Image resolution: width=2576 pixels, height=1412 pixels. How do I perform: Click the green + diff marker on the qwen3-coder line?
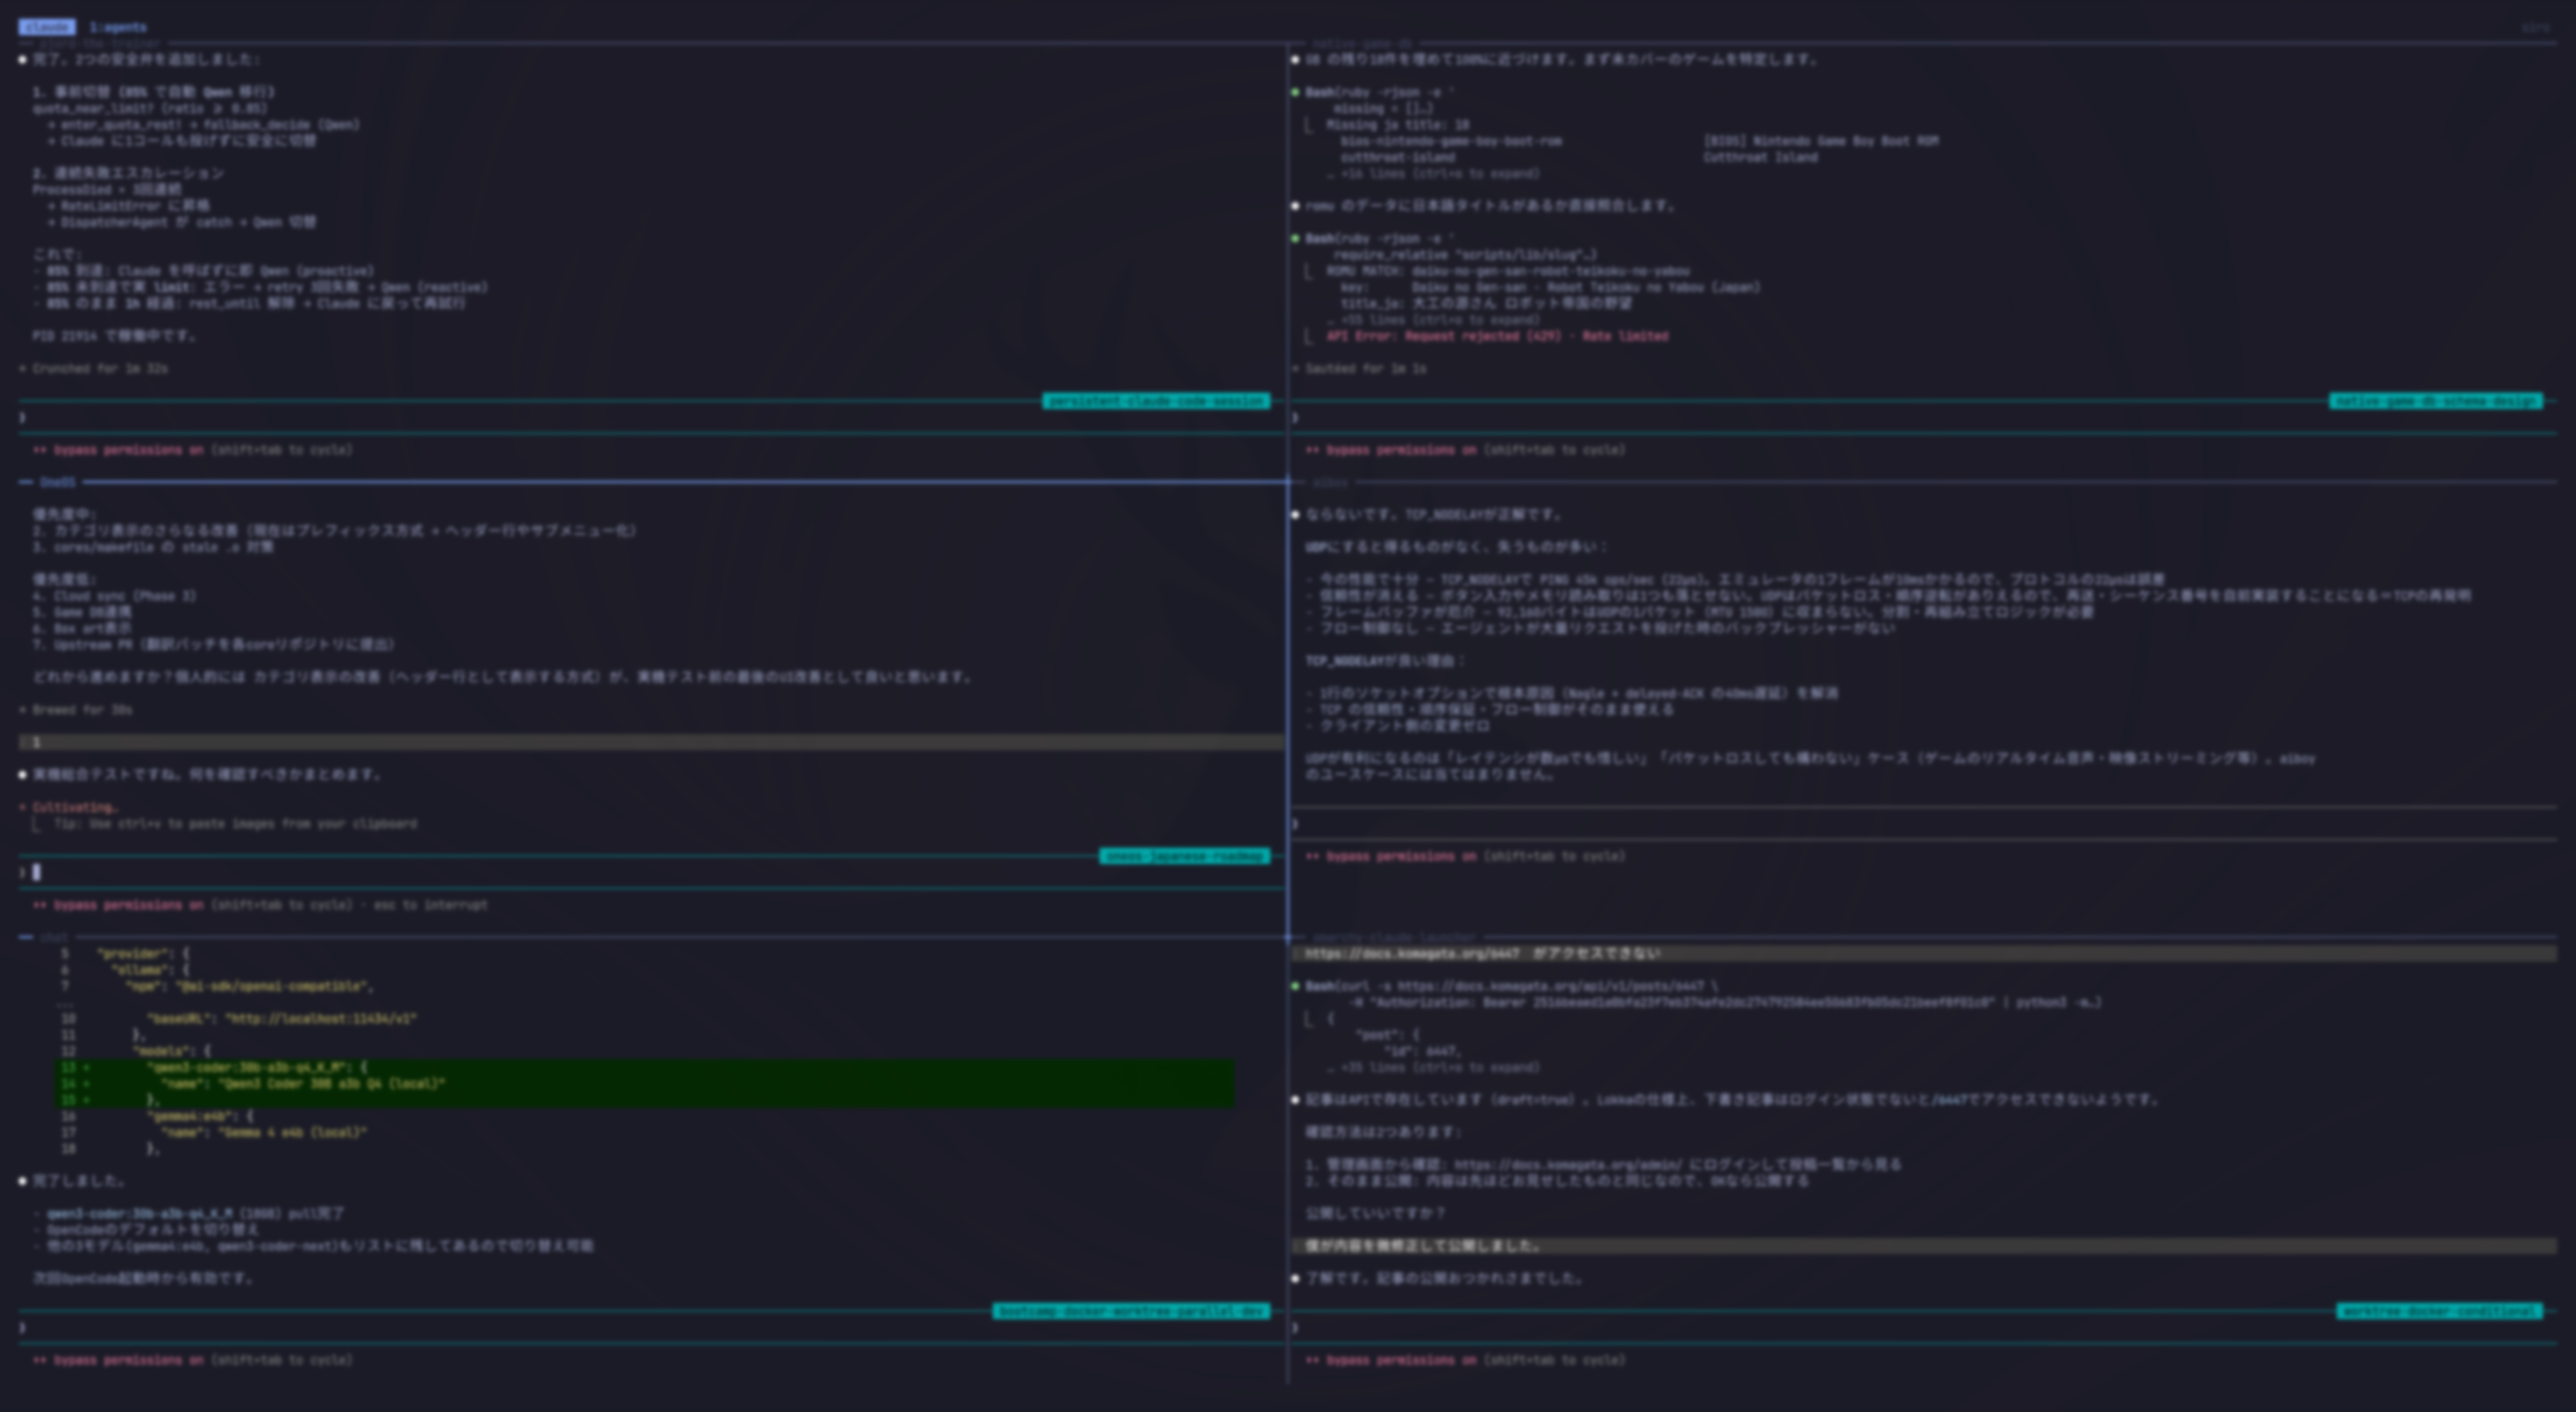point(85,1068)
